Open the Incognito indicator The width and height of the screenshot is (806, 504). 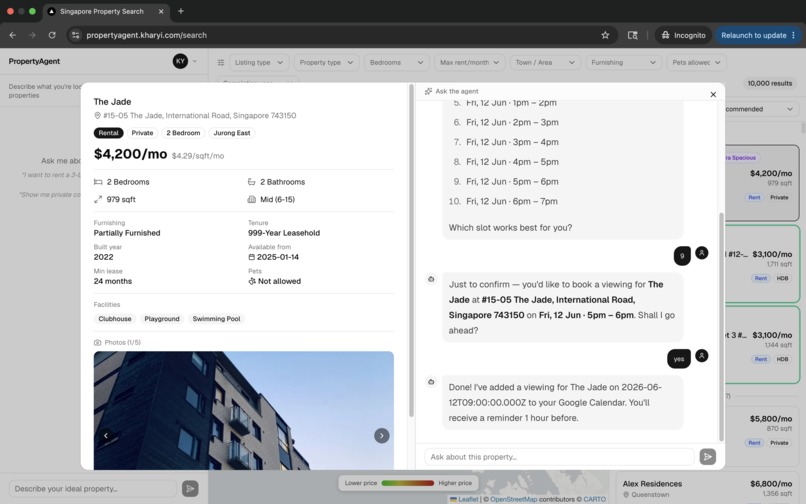coord(683,35)
